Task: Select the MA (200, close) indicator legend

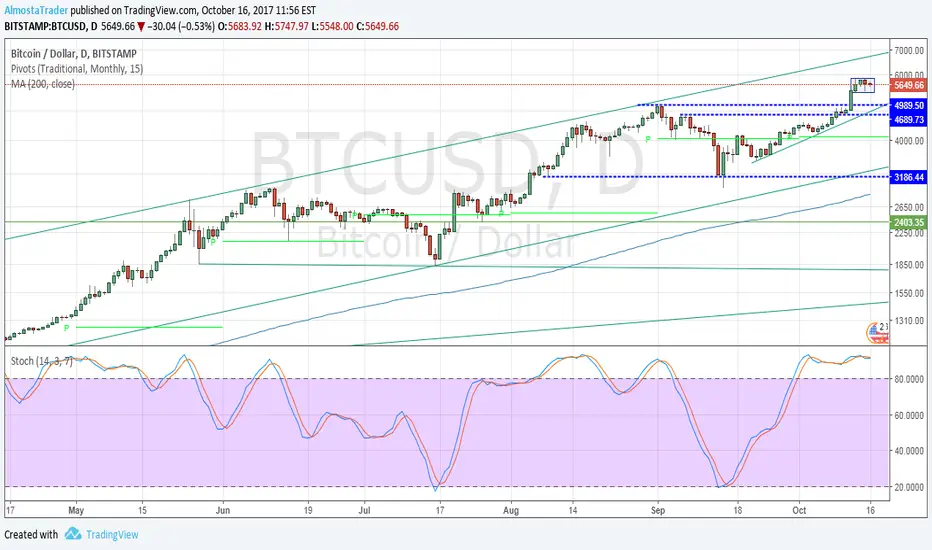Action: tap(43, 84)
